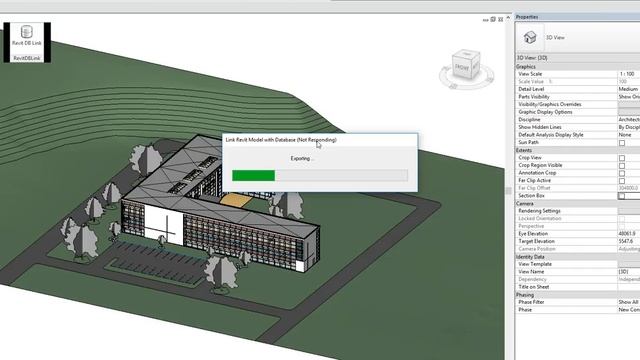This screenshot has width=640, height=360.
Task: Click Visibility/Graphics Overrides edit button
Action: [x=629, y=104]
